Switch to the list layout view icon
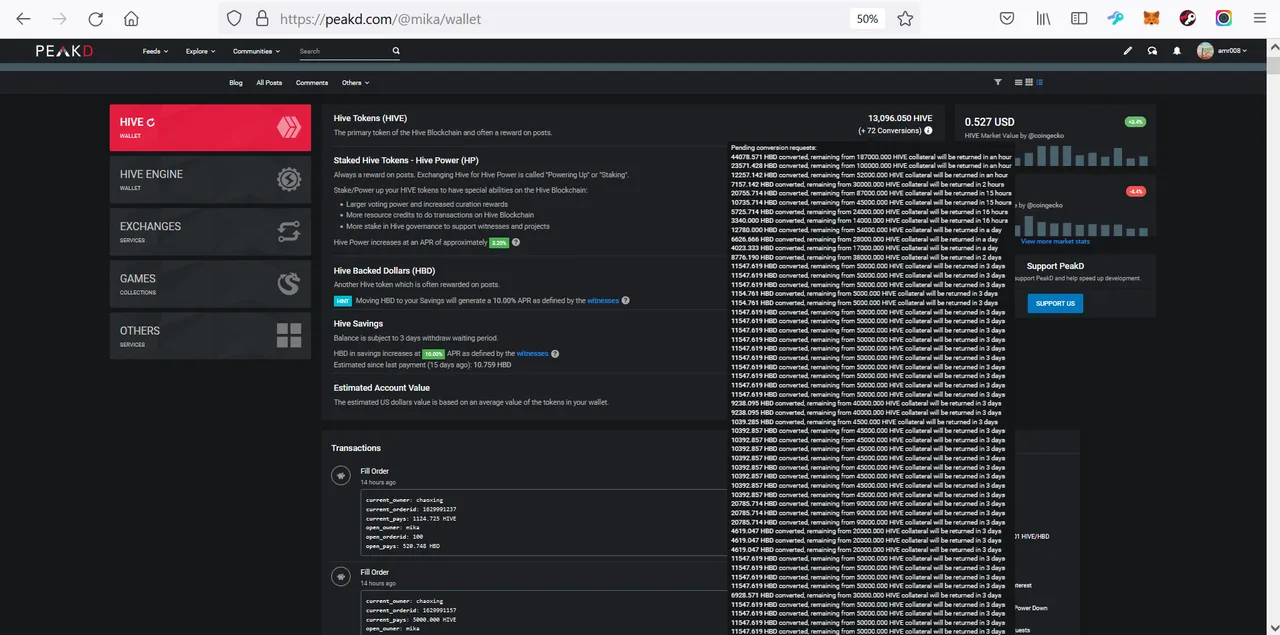The image size is (1280, 635). (x=1018, y=82)
